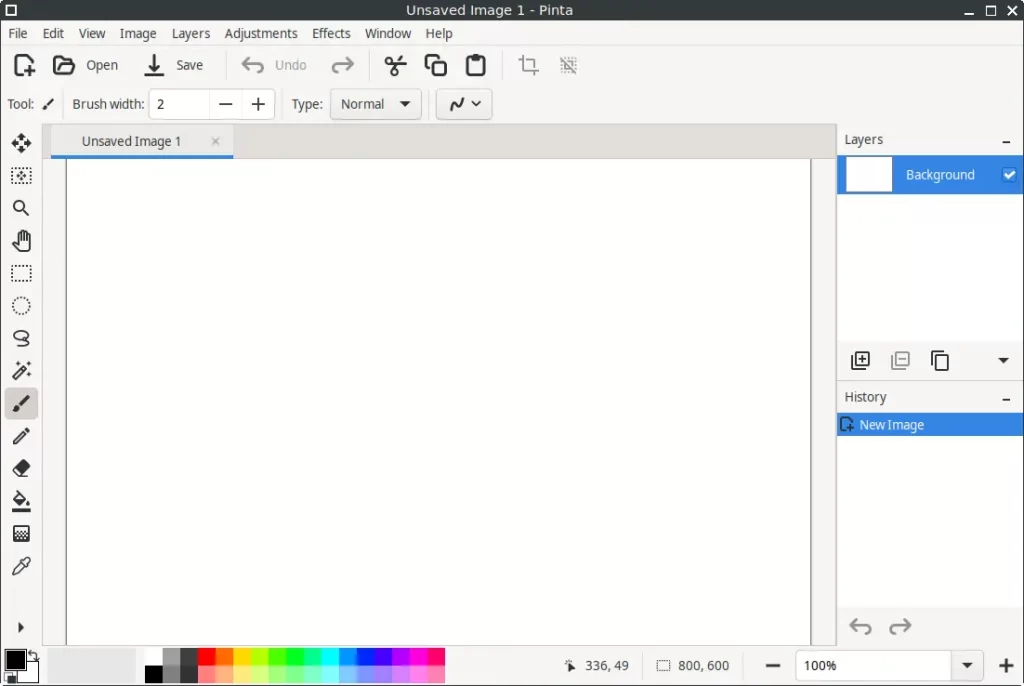Viewport: 1024px width, 686px height.
Task: Open the brush Type dropdown
Action: (376, 104)
